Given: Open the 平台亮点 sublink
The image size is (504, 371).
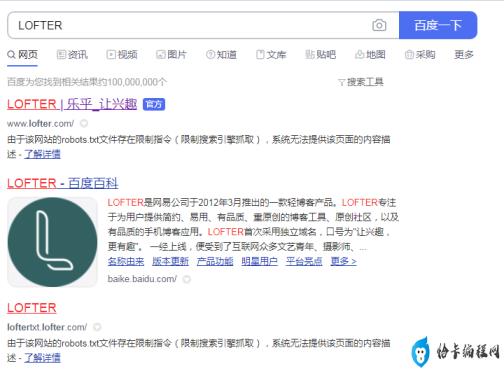Looking at the screenshot, I should click(304, 261).
